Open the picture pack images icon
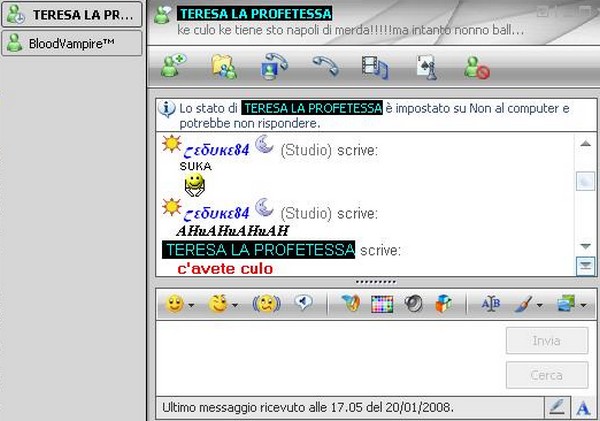600x421 pixels. click(566, 304)
